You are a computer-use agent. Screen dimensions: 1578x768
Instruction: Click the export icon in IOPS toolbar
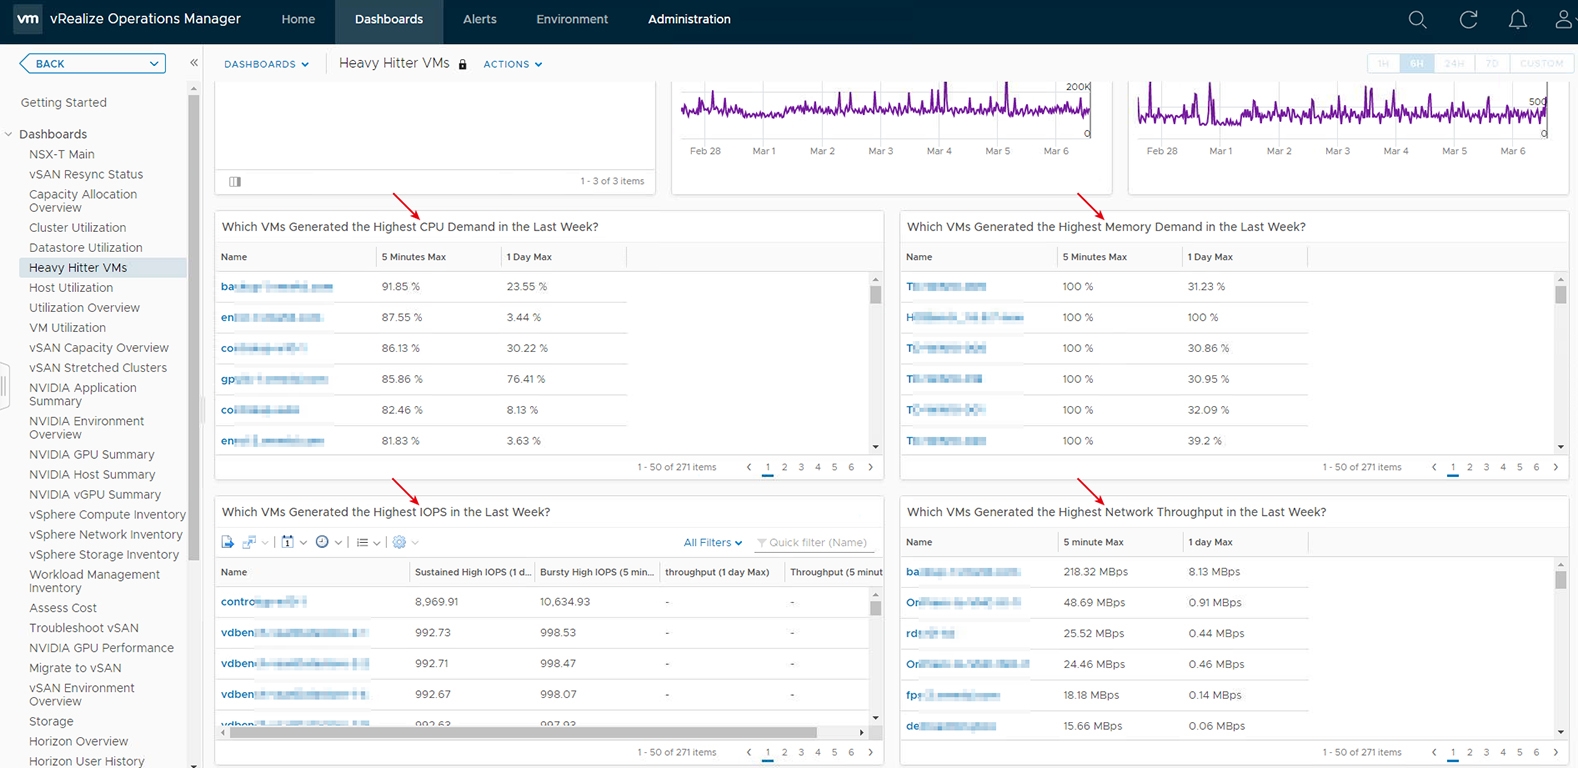point(228,542)
